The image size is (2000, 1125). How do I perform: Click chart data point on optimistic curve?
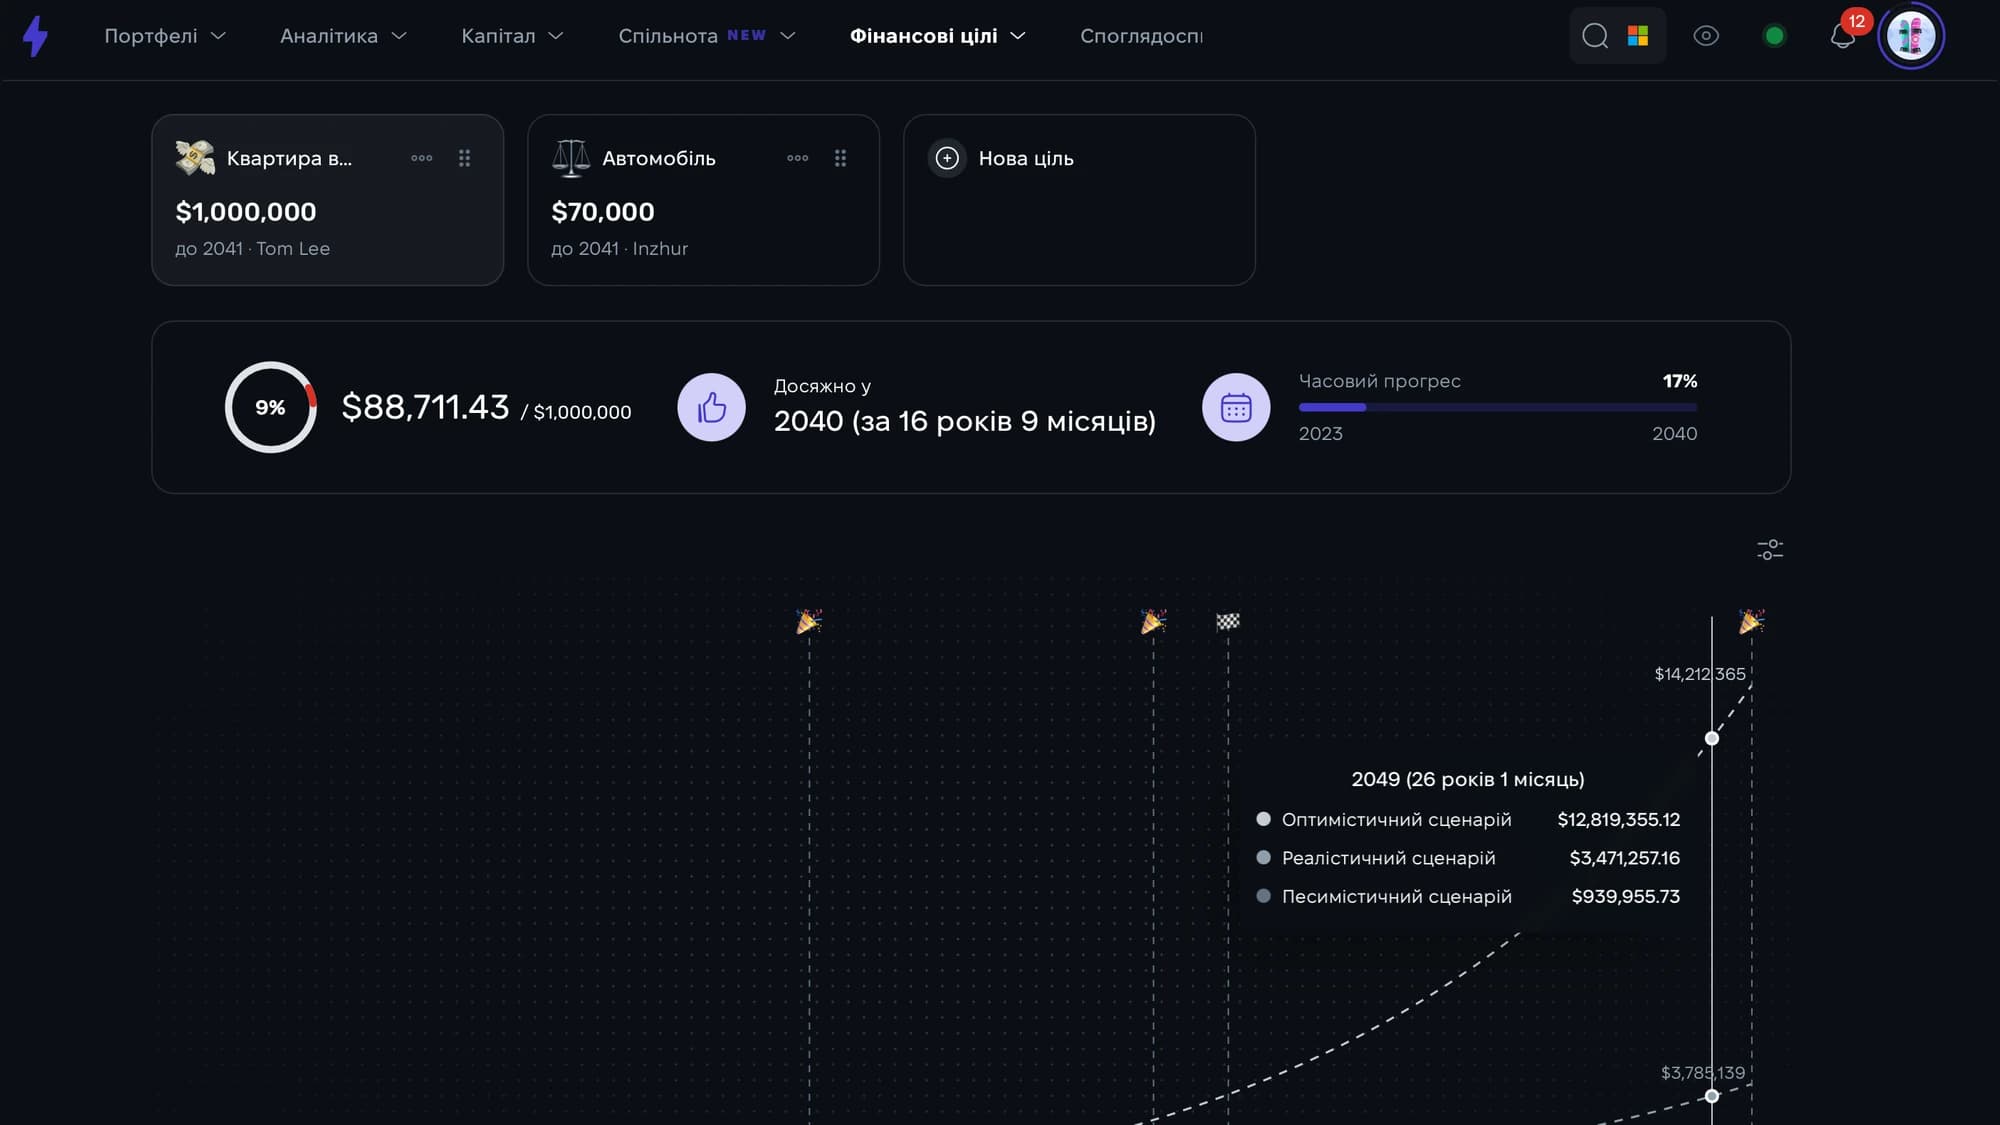tap(1712, 738)
